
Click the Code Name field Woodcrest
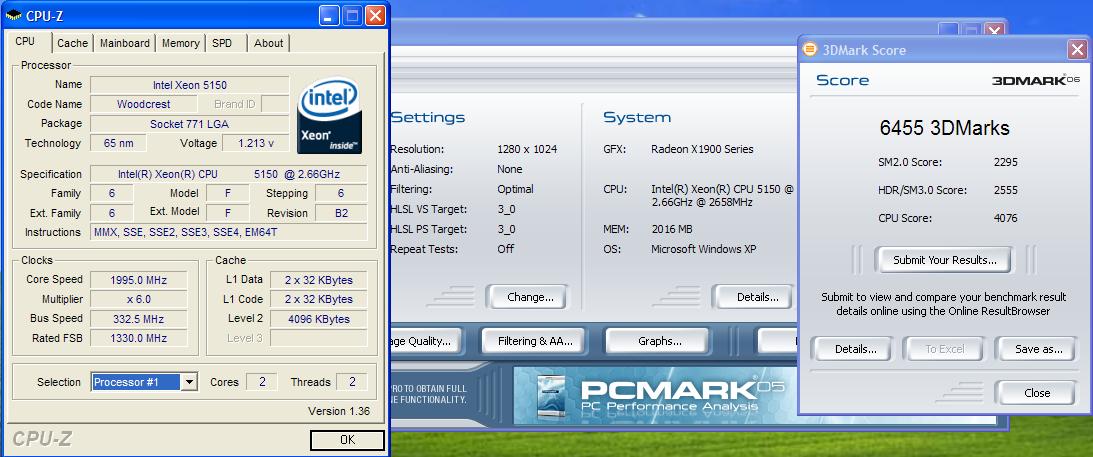(x=144, y=104)
